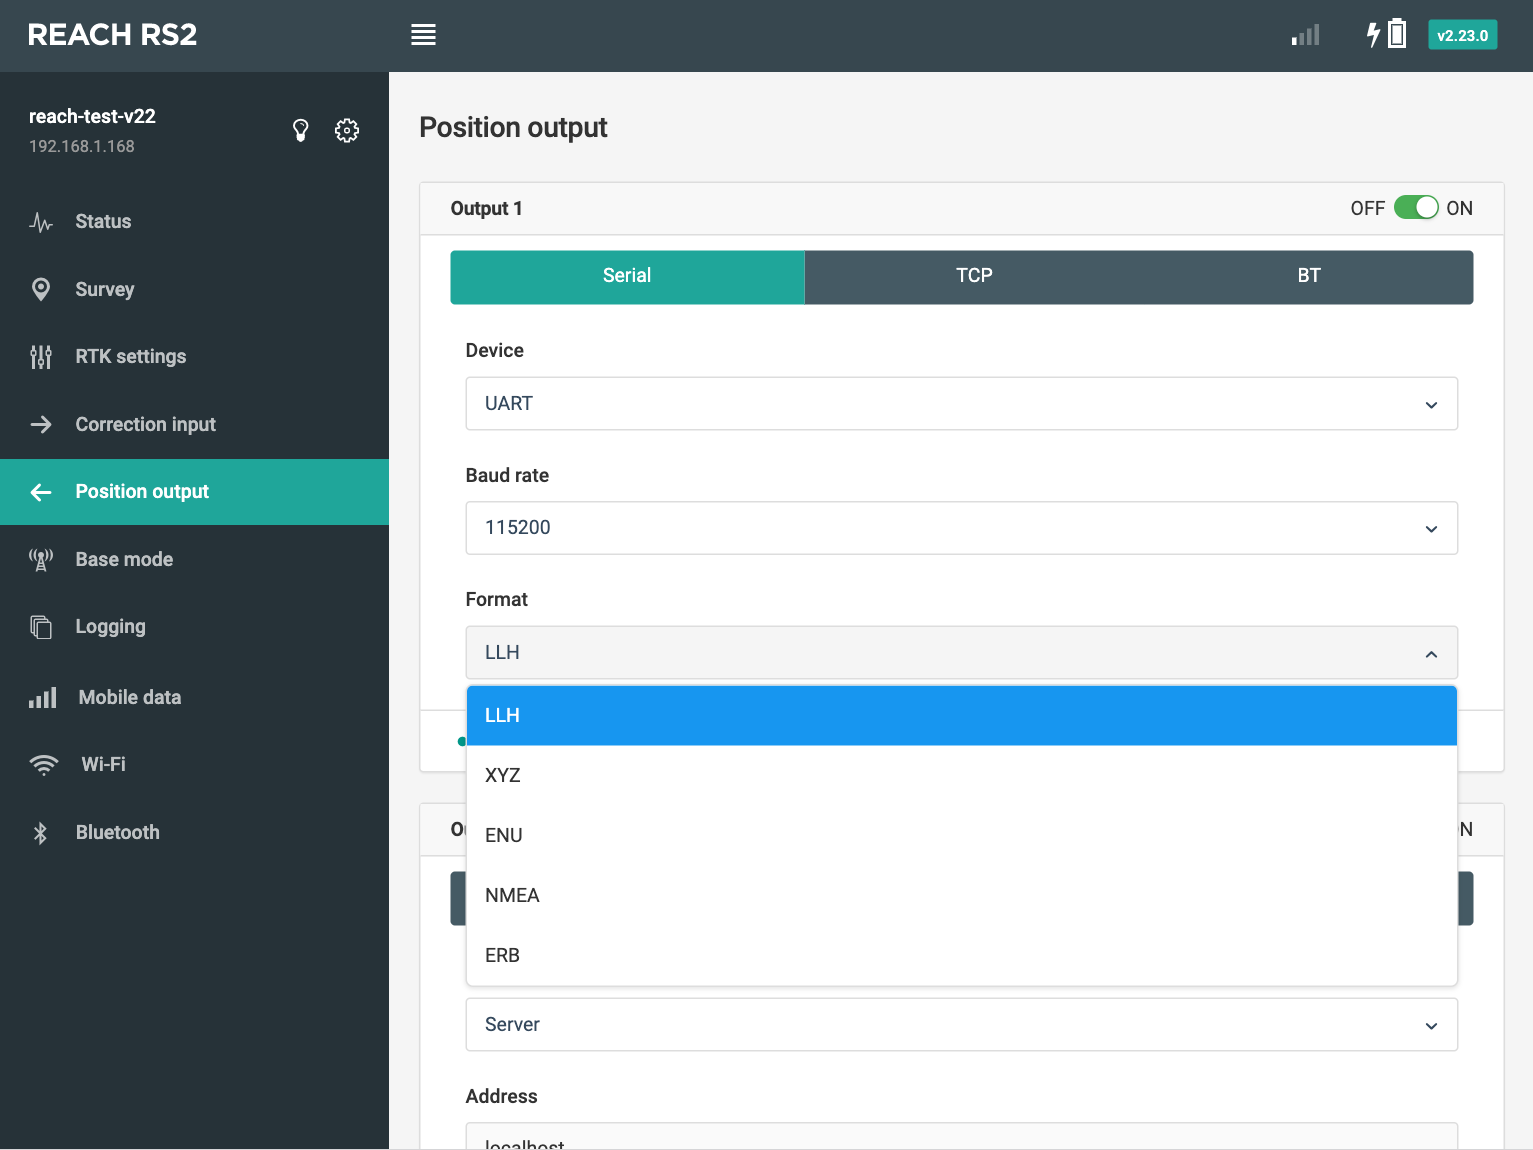
Task: Collapse the Format dropdown showing LLH
Action: [x=961, y=653]
